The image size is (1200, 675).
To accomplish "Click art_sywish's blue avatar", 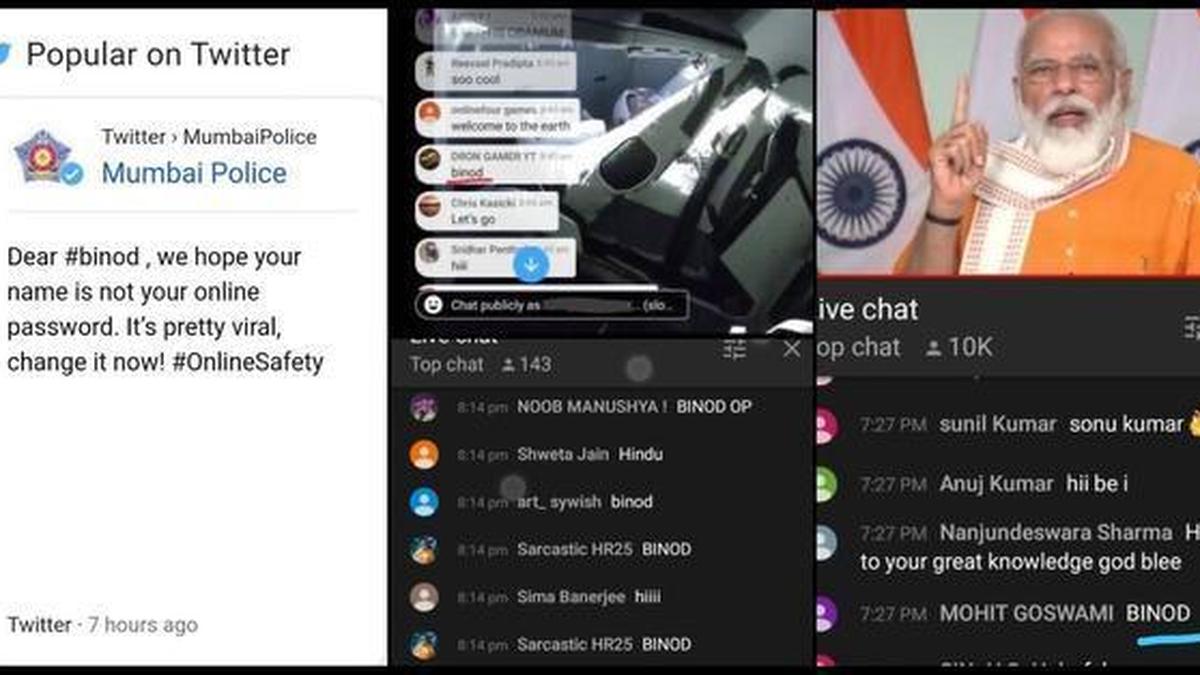I will tap(424, 502).
